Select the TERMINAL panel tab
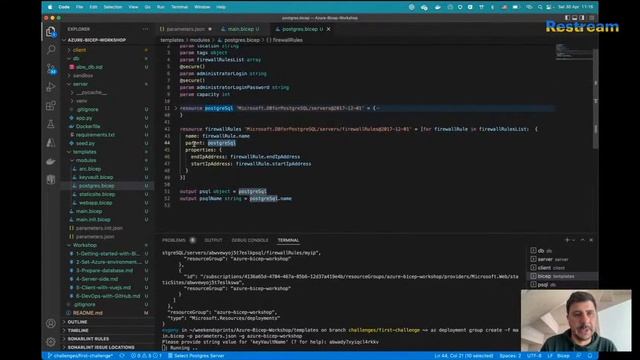 tap(288, 240)
